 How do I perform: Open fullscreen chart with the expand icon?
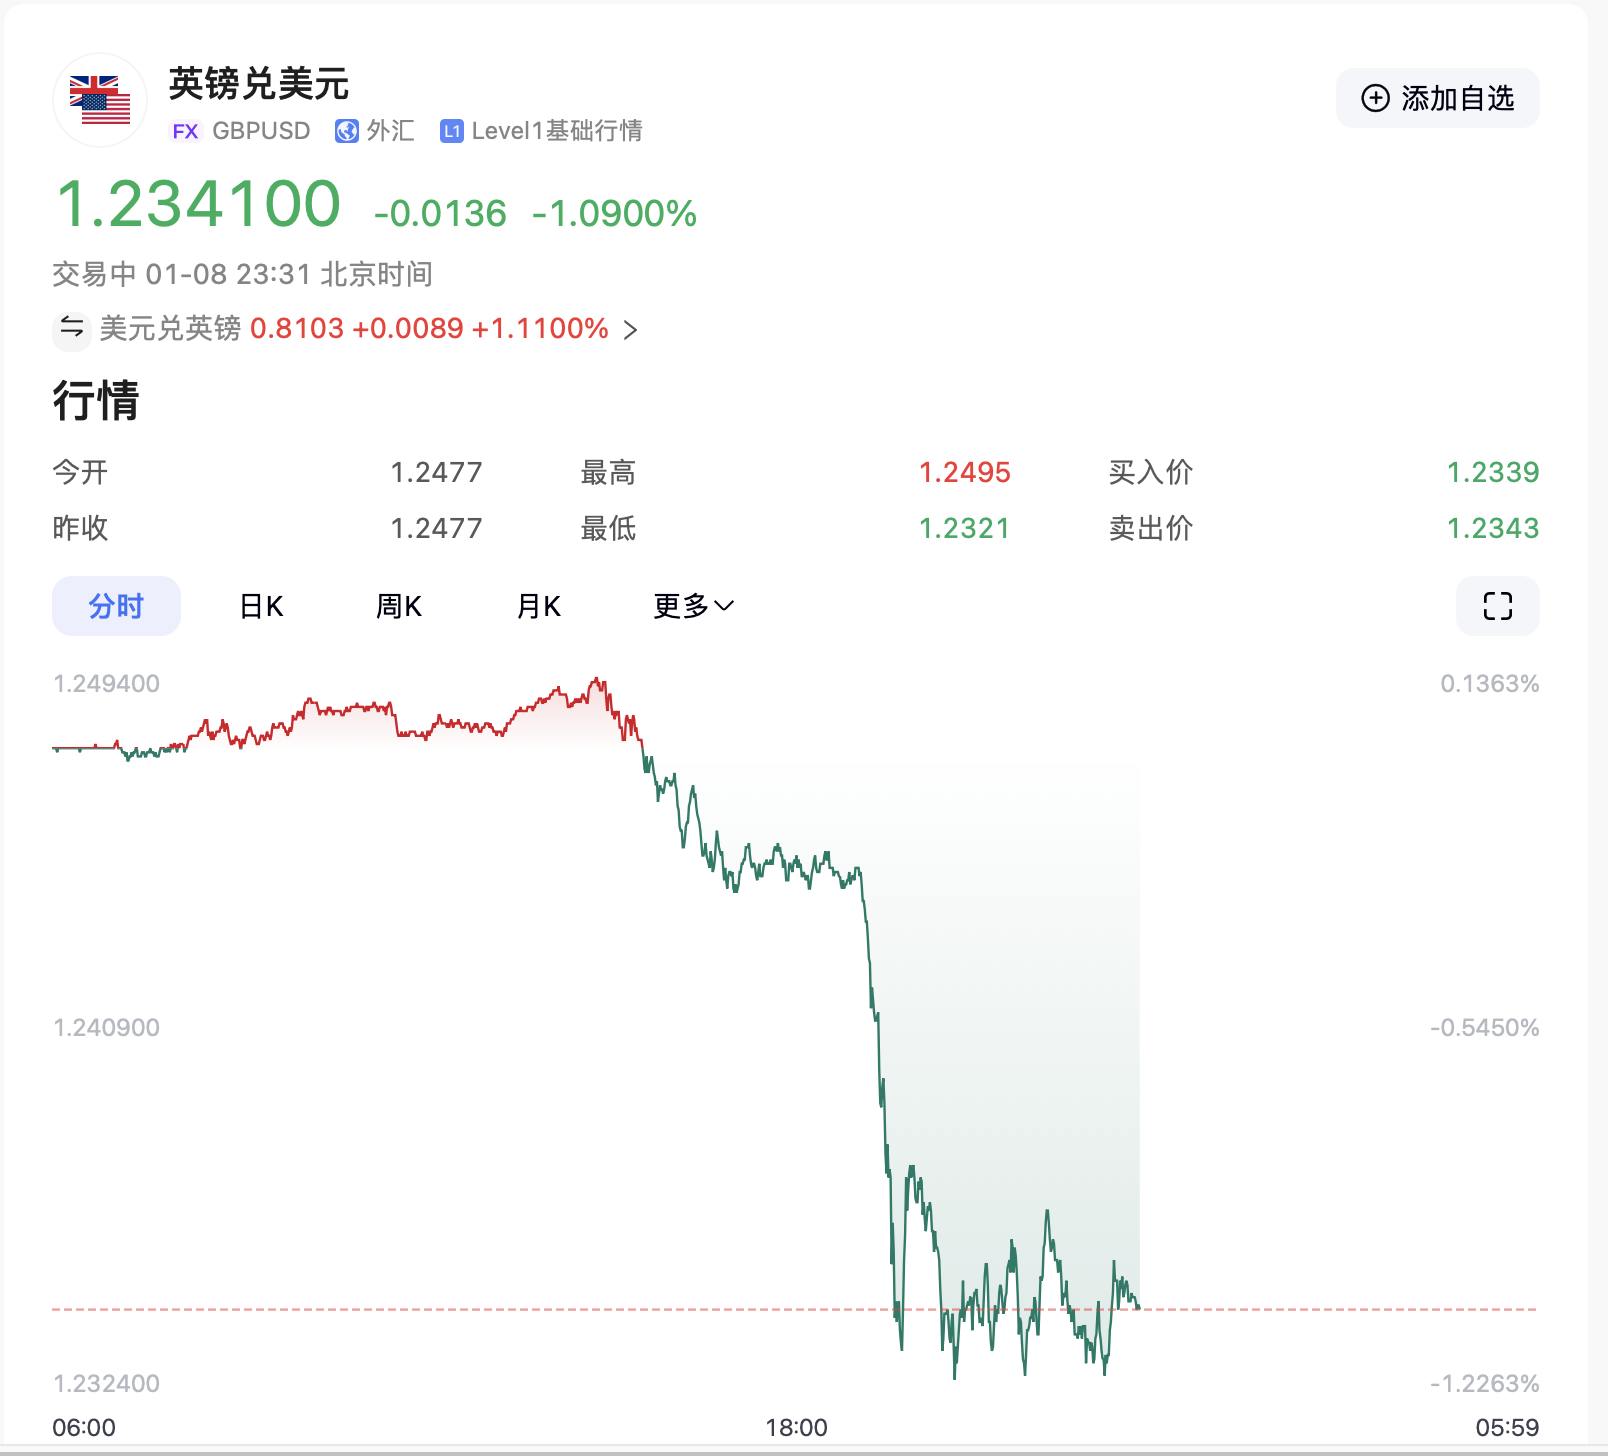(1496, 605)
